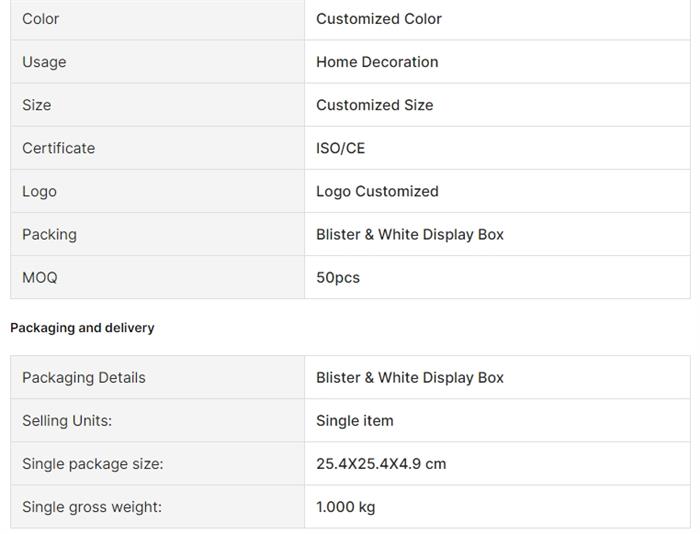Select the 25.4X25.4X4.9 cm value

point(381,464)
